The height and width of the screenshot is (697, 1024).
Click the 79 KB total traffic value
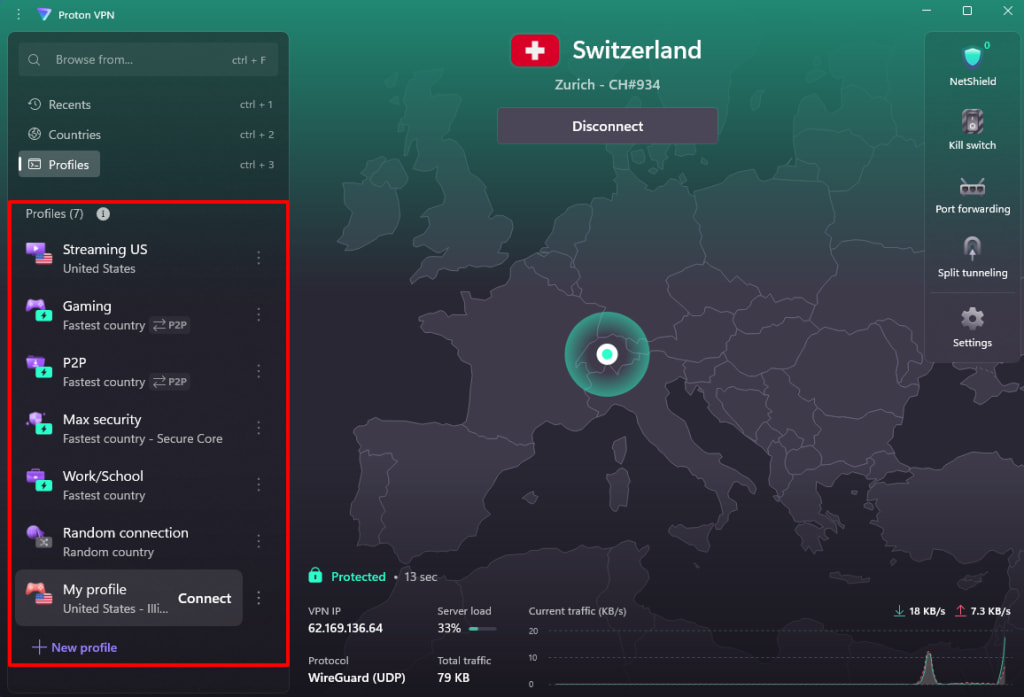point(453,677)
